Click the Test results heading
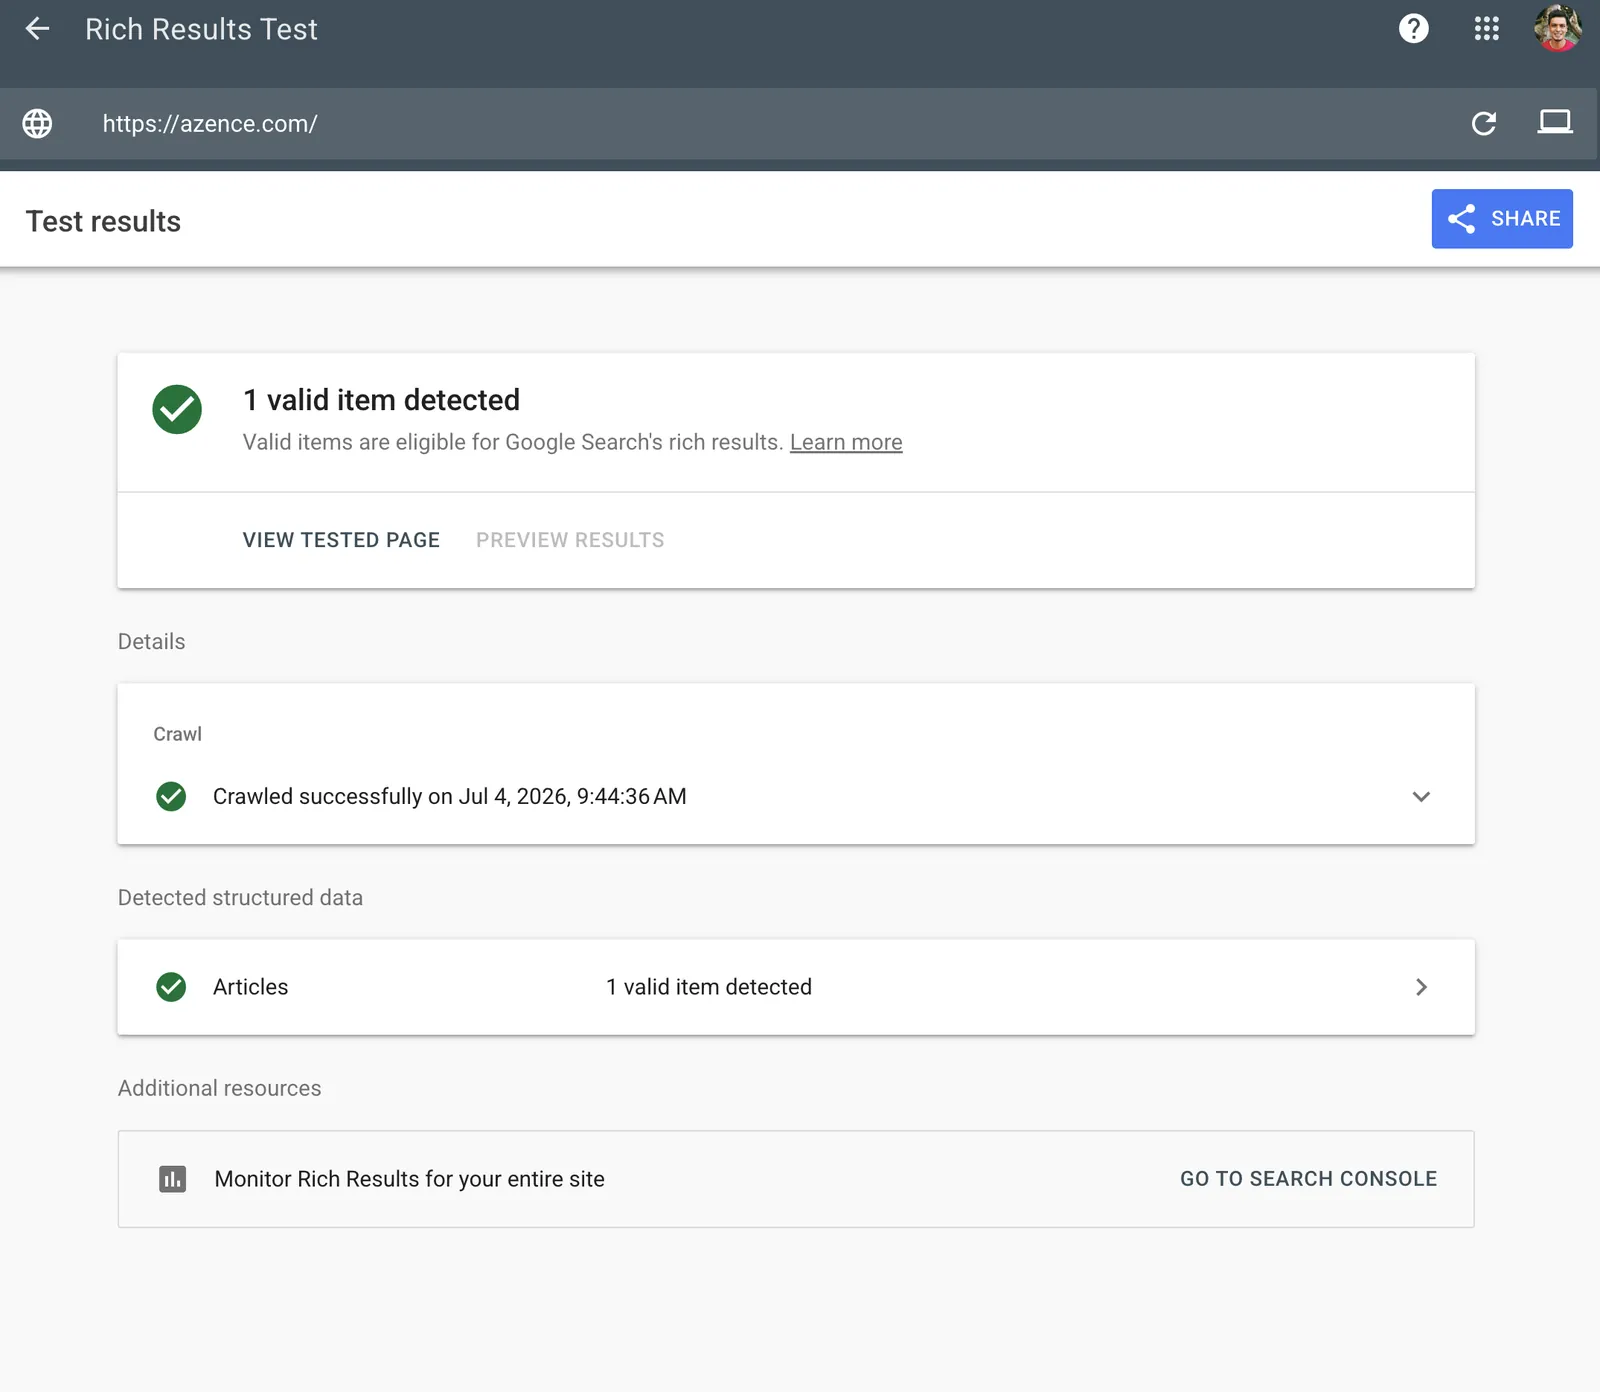Viewport: 1600px width, 1392px height. [x=103, y=221]
